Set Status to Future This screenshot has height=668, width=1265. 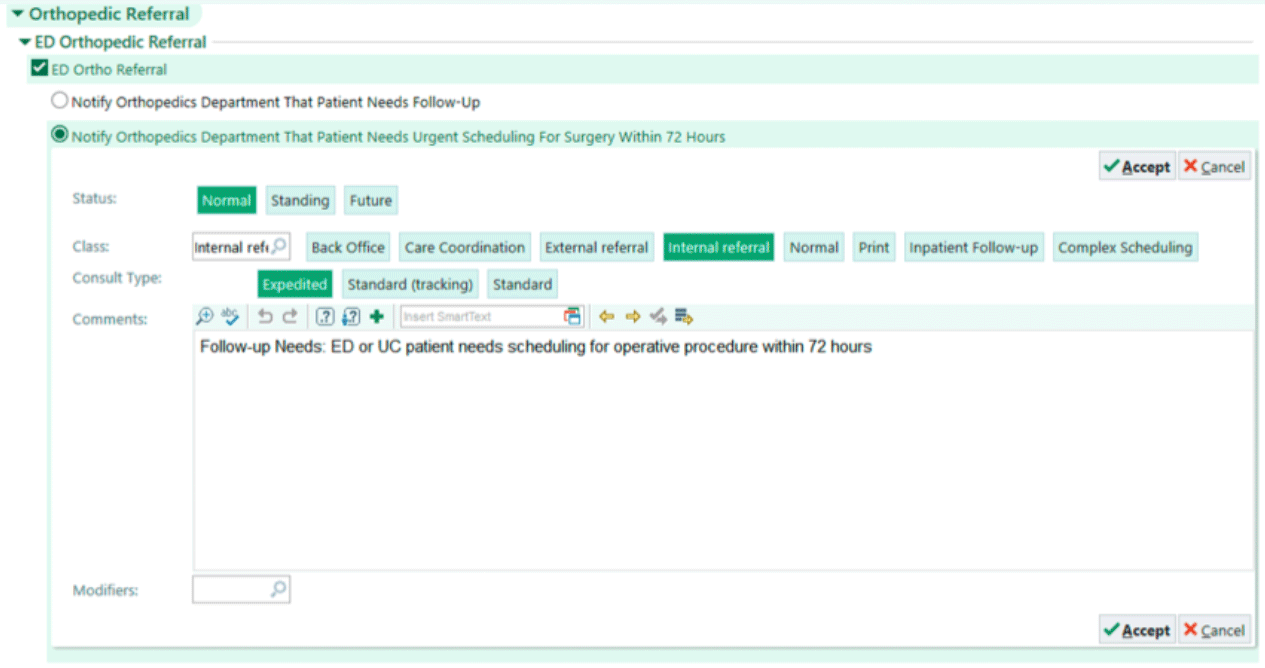click(x=370, y=200)
